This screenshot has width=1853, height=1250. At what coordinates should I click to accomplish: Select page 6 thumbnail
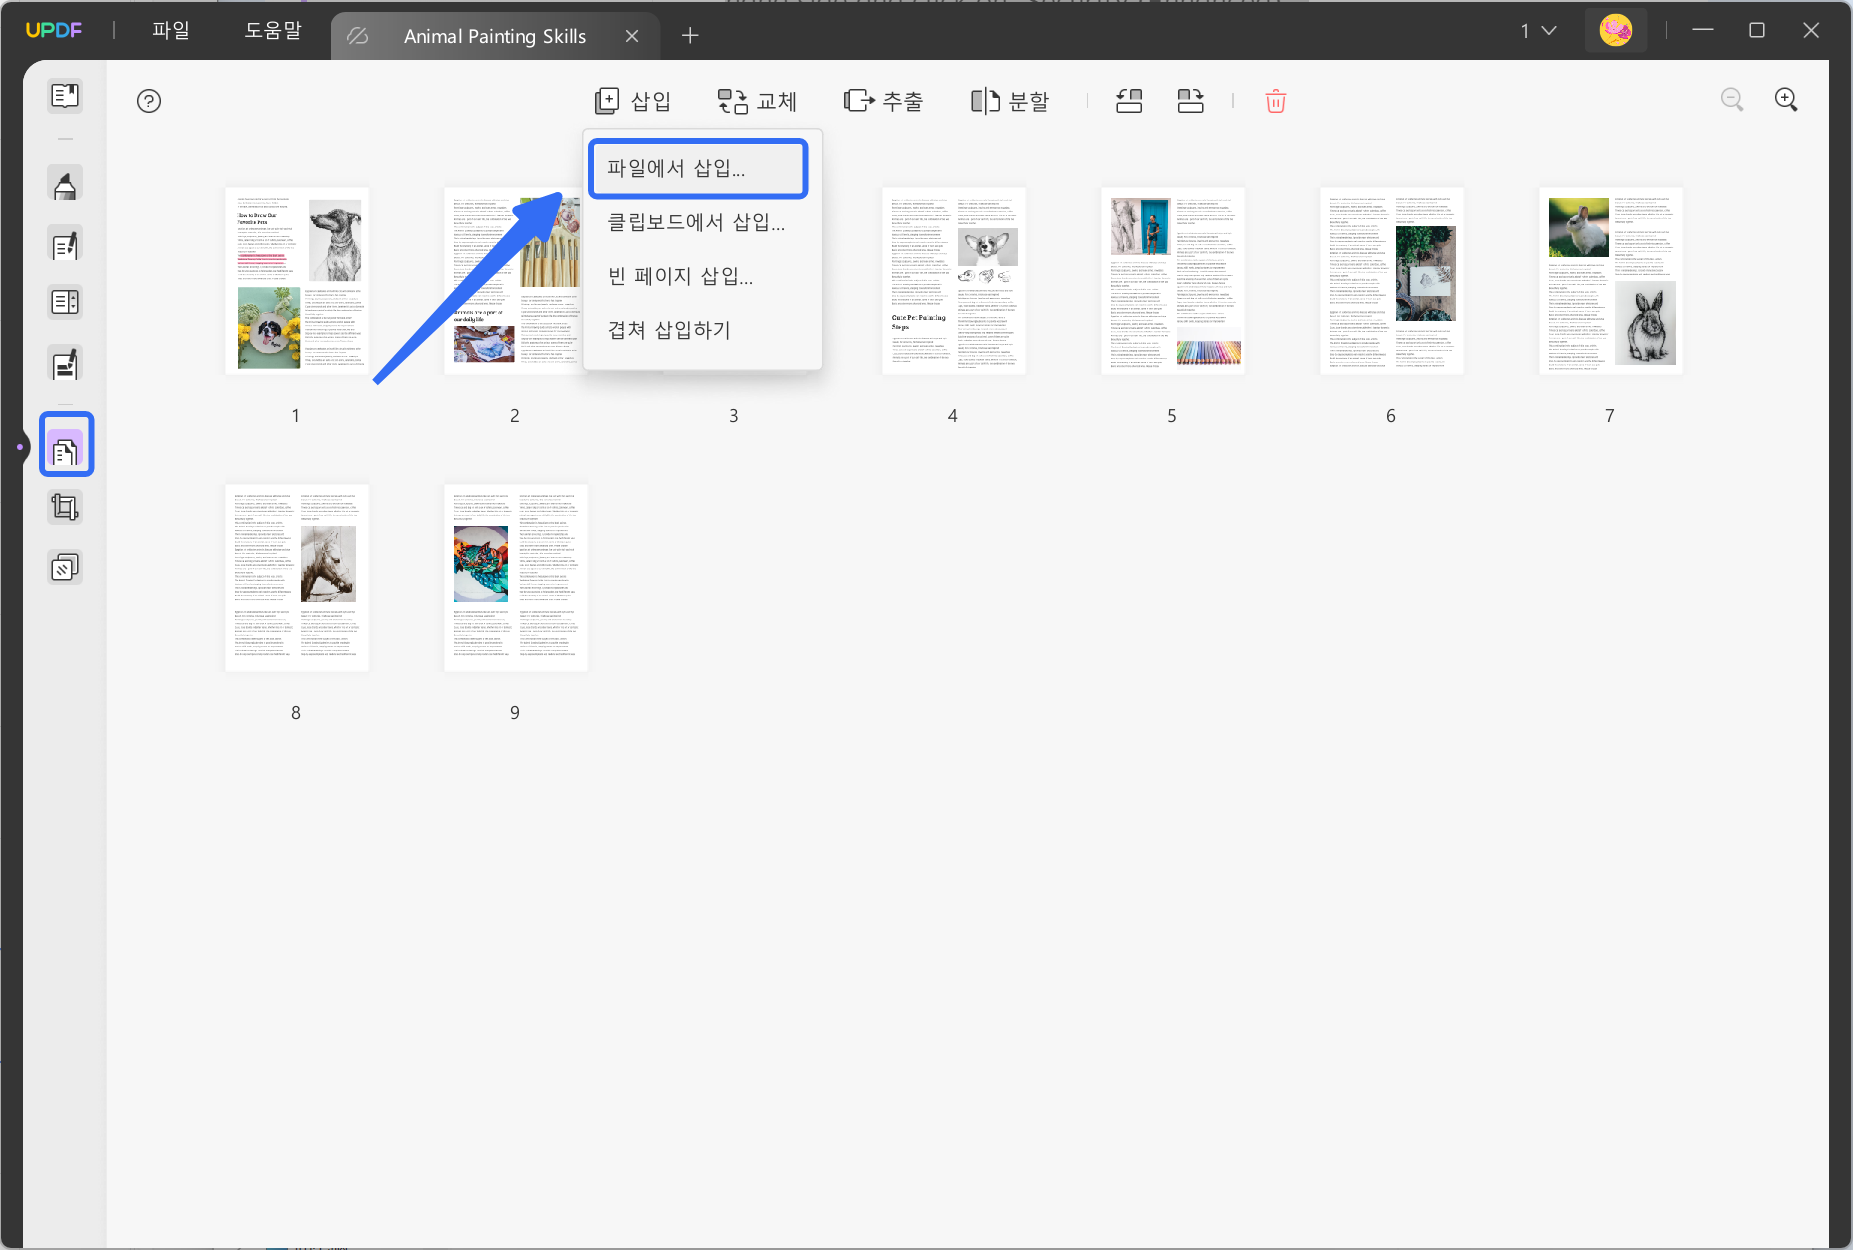coord(1391,281)
